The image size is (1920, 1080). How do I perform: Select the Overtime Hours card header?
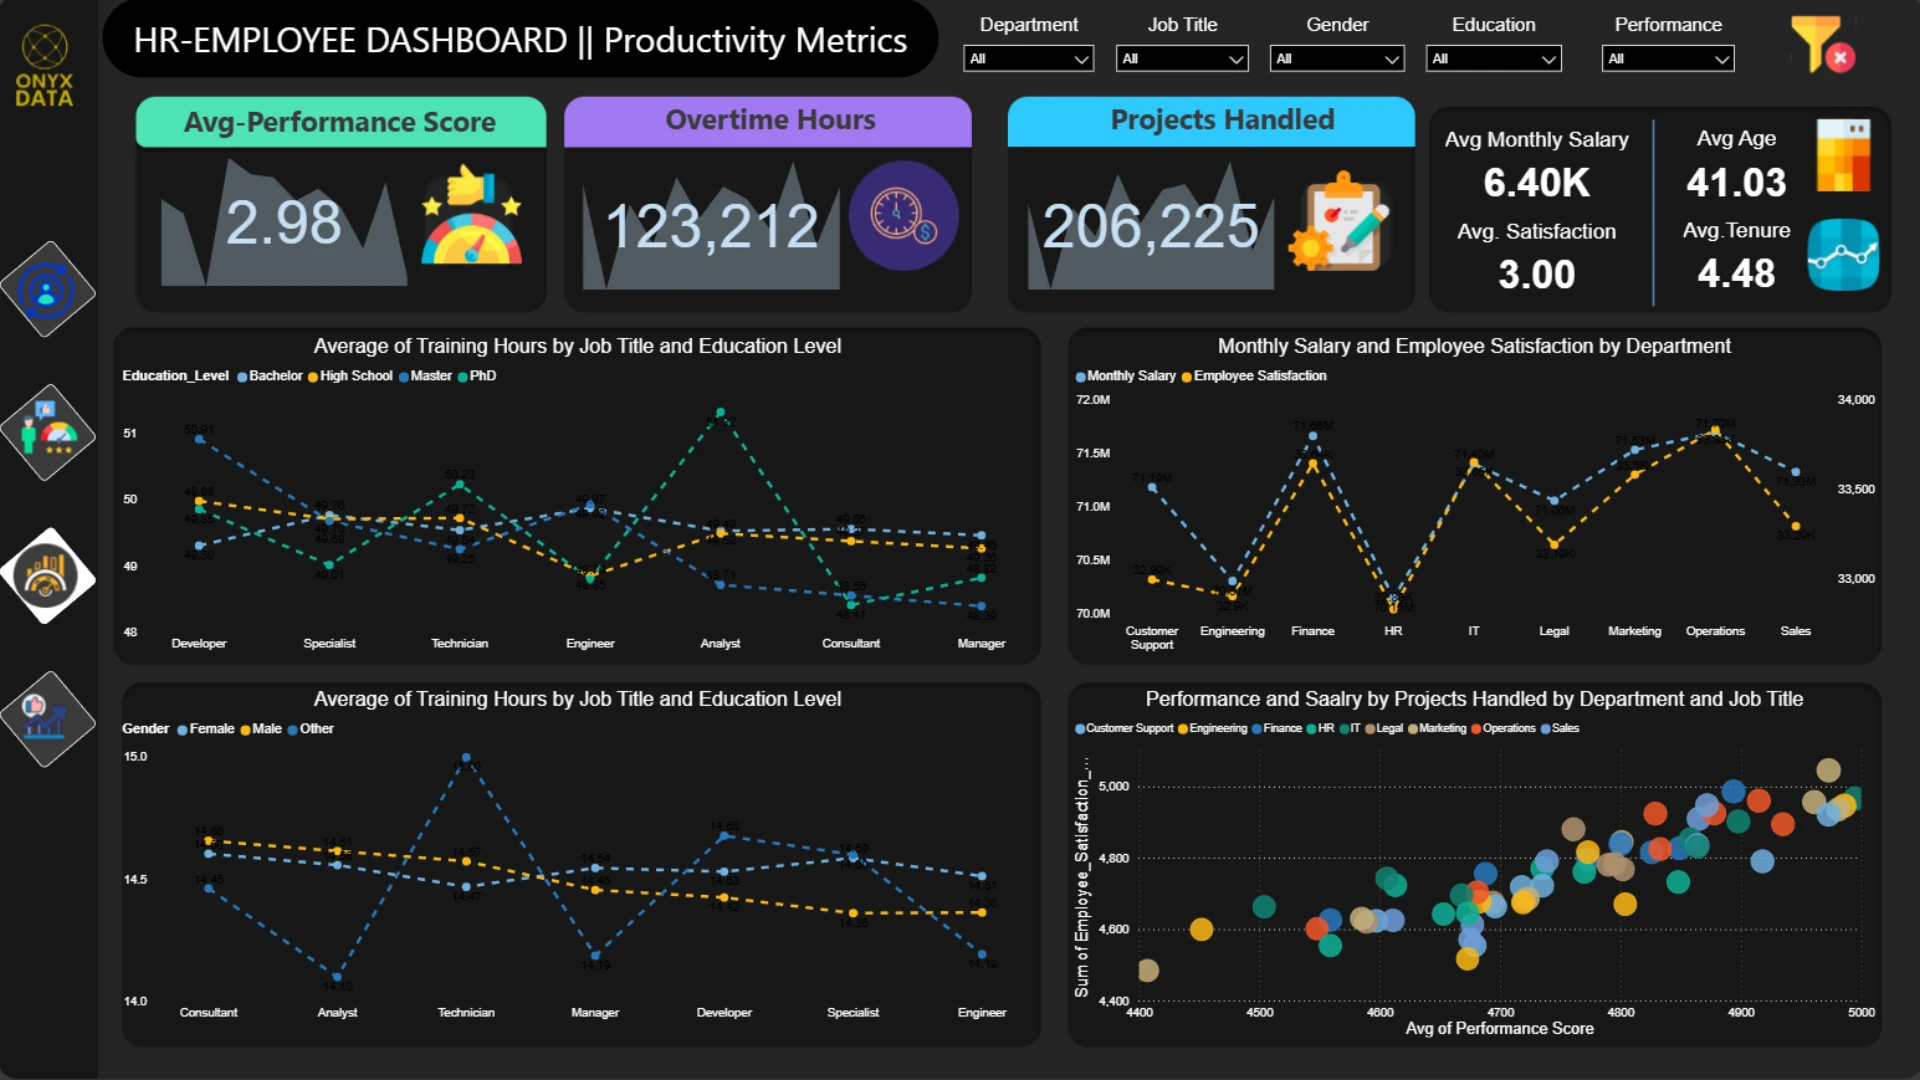coord(768,121)
